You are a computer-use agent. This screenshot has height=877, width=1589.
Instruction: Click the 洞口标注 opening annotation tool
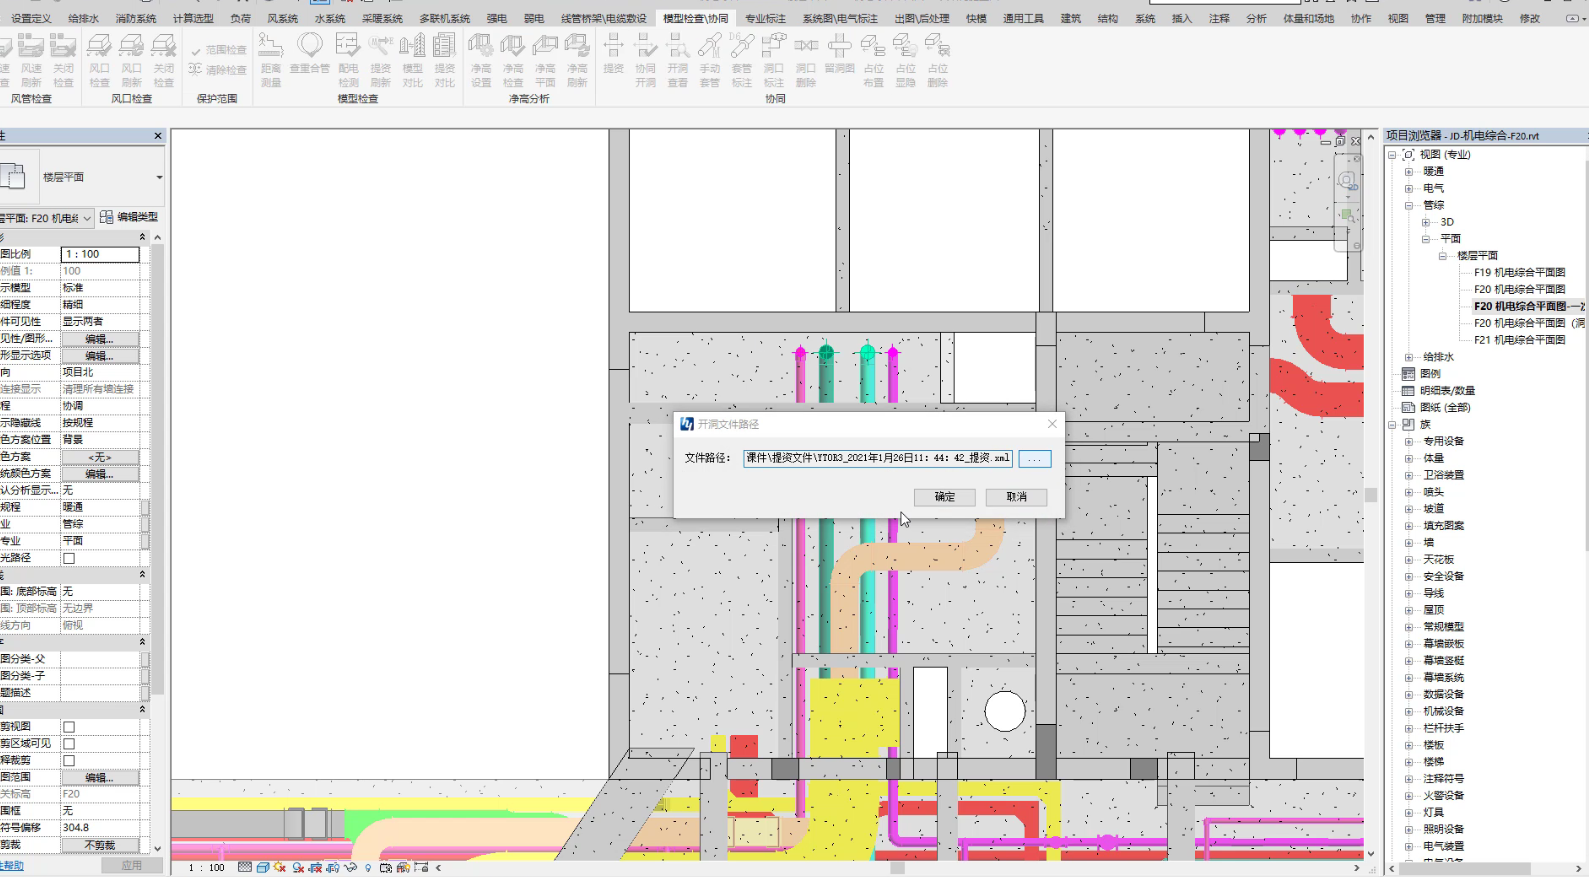tap(773, 60)
